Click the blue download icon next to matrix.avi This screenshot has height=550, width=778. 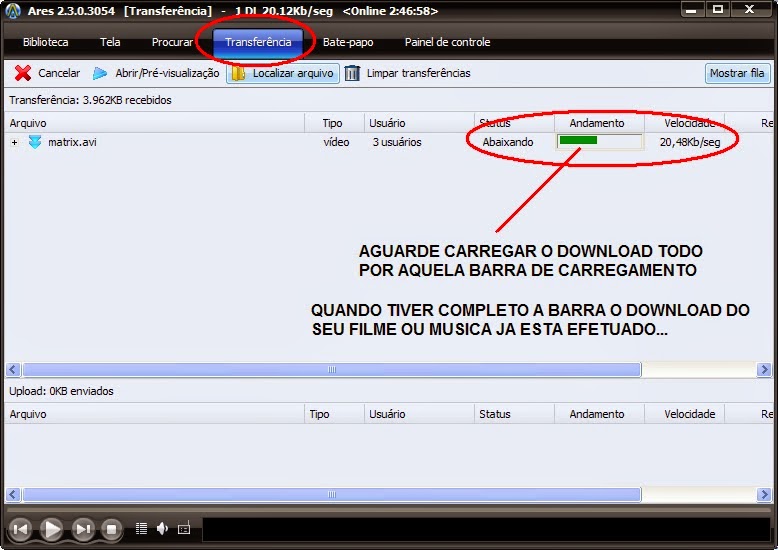click(x=35, y=142)
